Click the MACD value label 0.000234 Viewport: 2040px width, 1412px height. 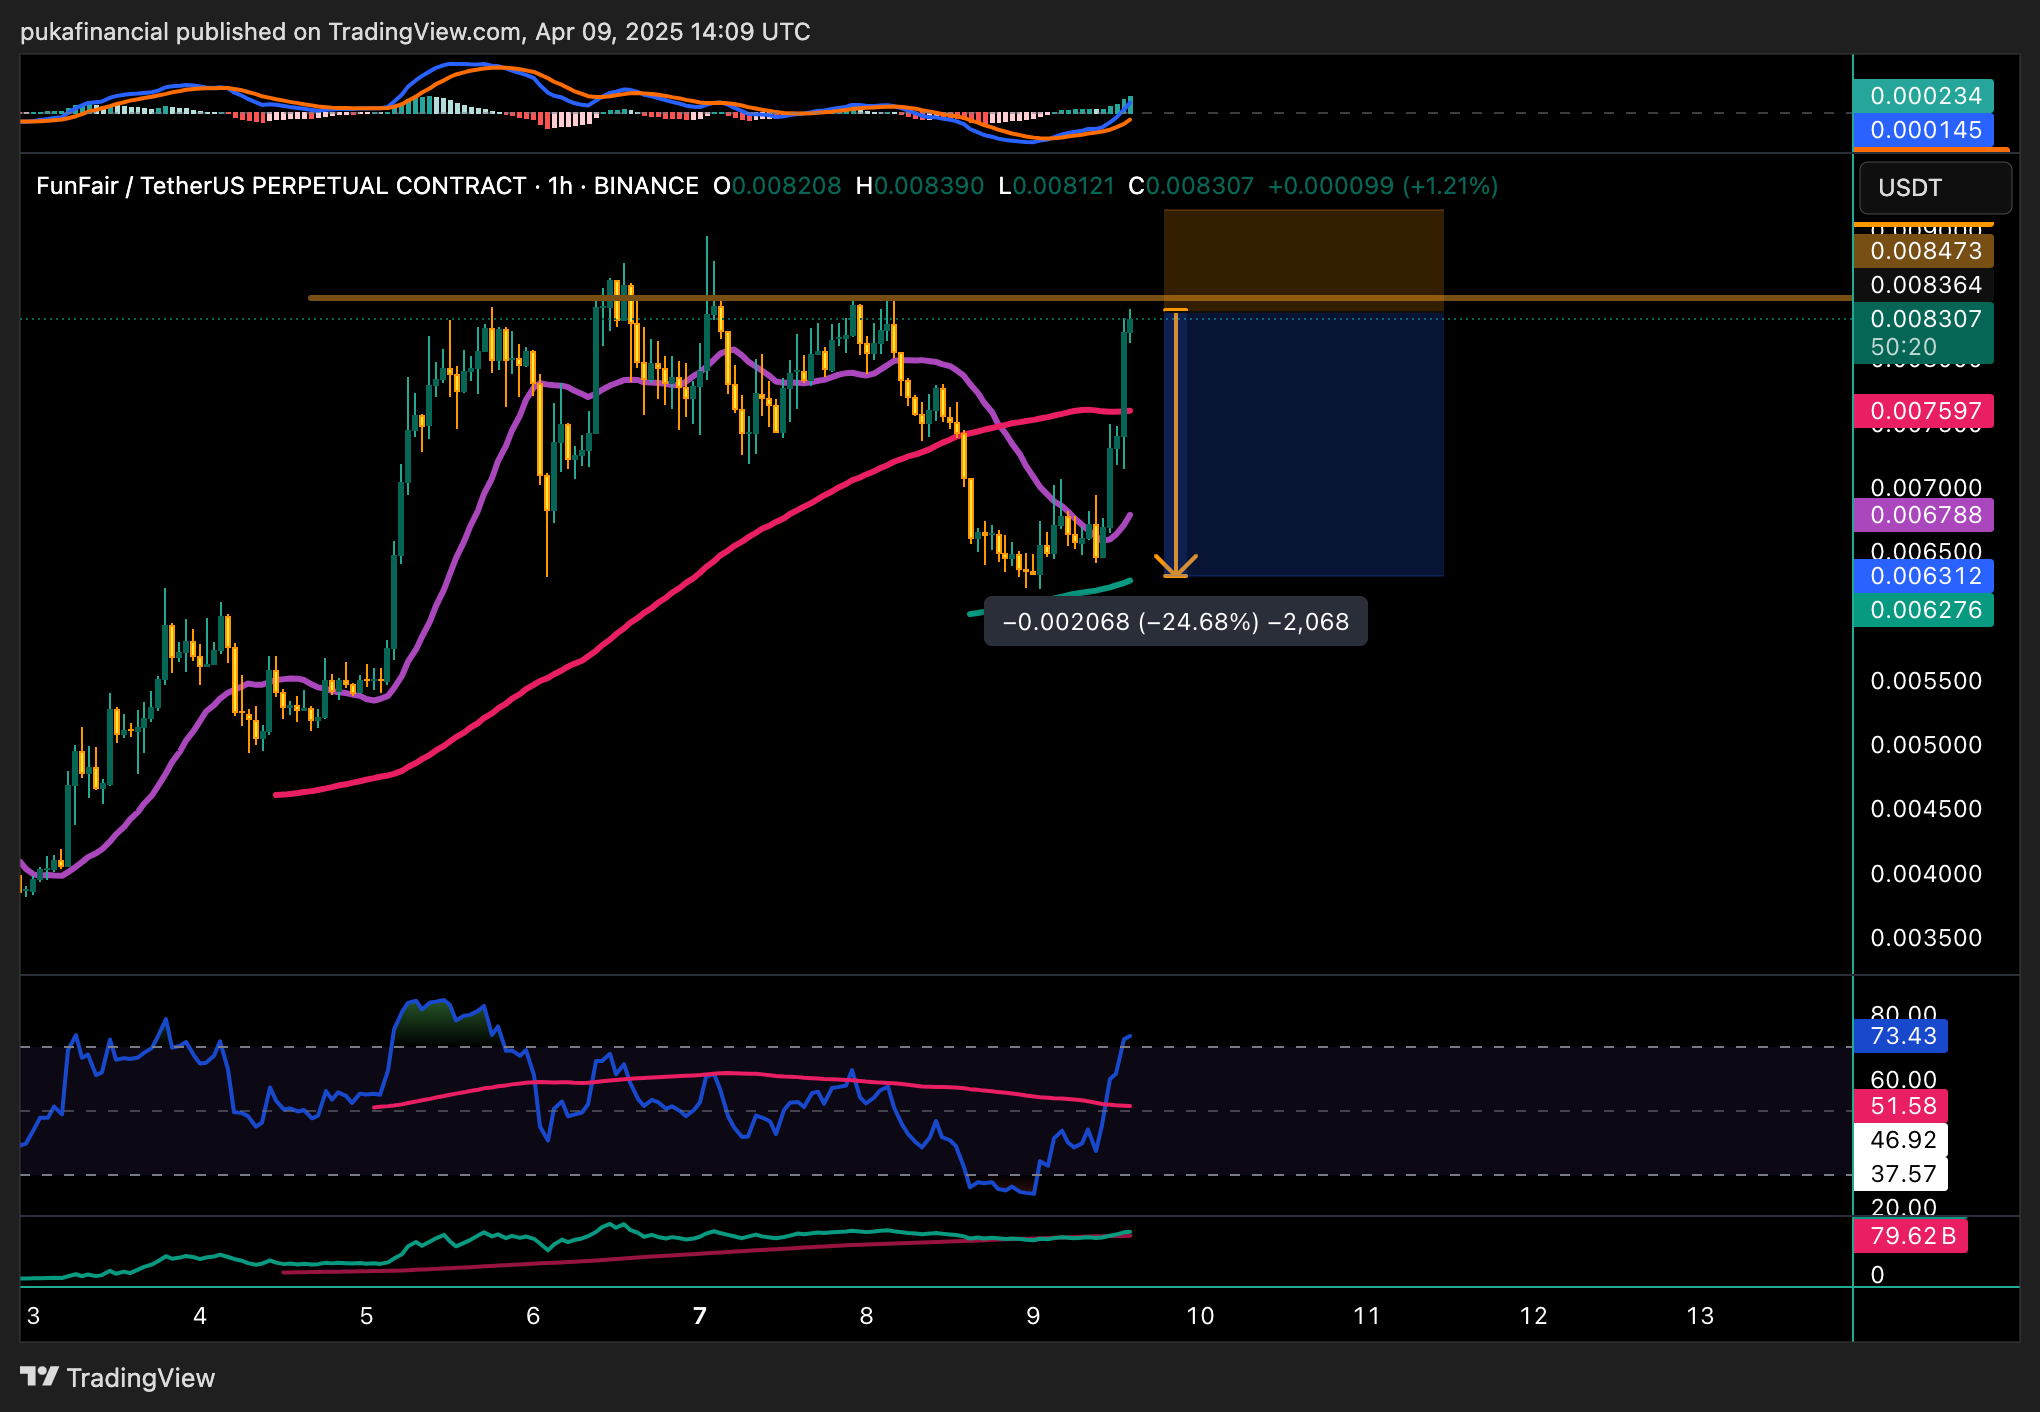[x=1924, y=96]
